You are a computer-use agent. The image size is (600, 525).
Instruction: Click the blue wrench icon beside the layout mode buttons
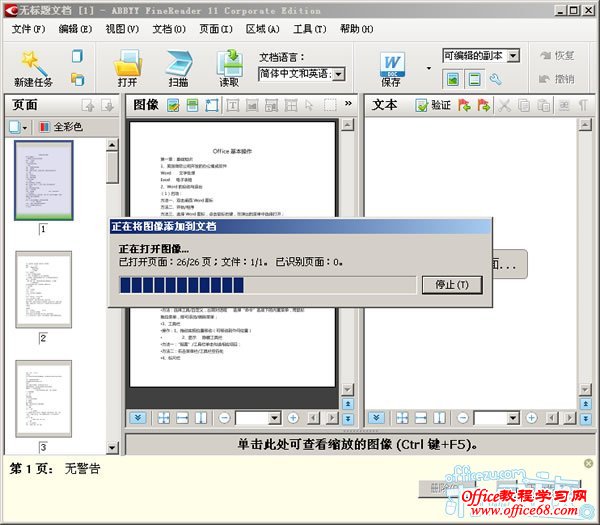(495, 79)
